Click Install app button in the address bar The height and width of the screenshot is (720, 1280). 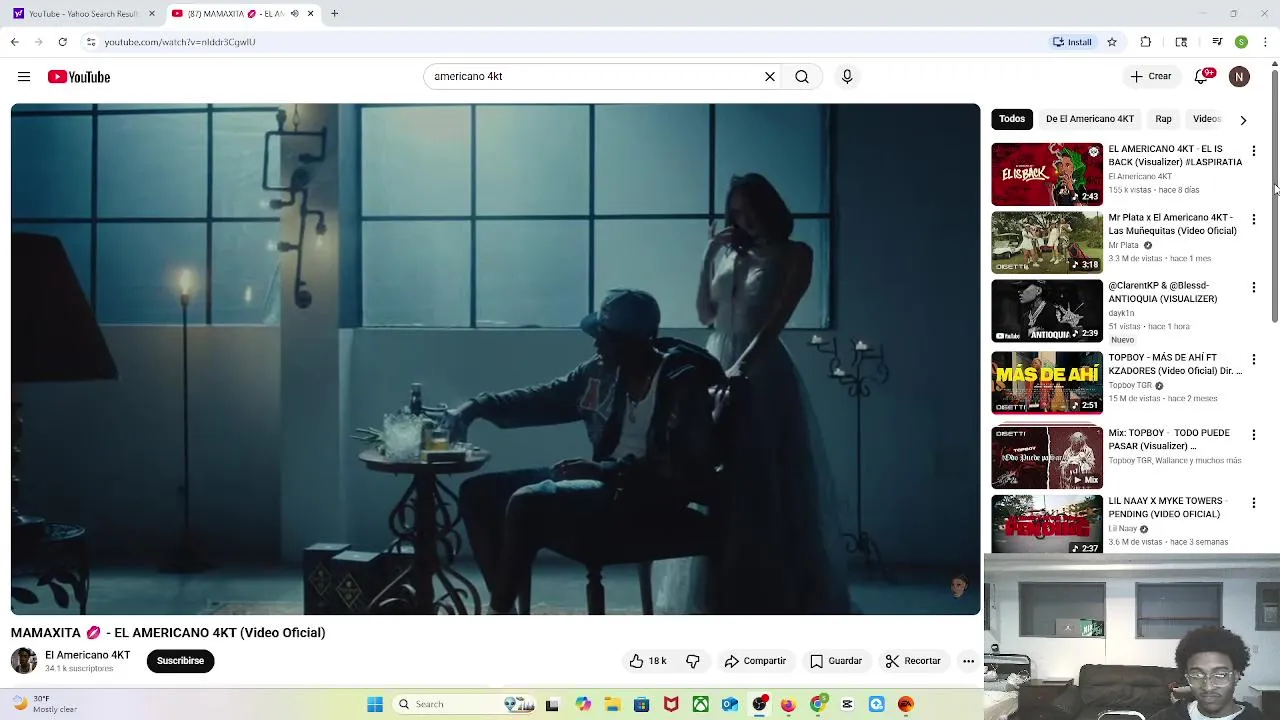1072,42
